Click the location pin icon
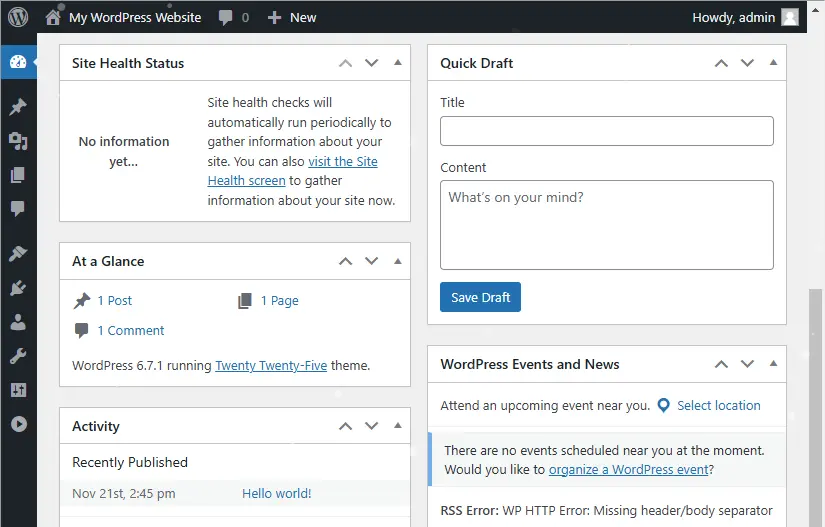Image resolution: width=825 pixels, height=527 pixels. pyautogui.click(x=664, y=406)
